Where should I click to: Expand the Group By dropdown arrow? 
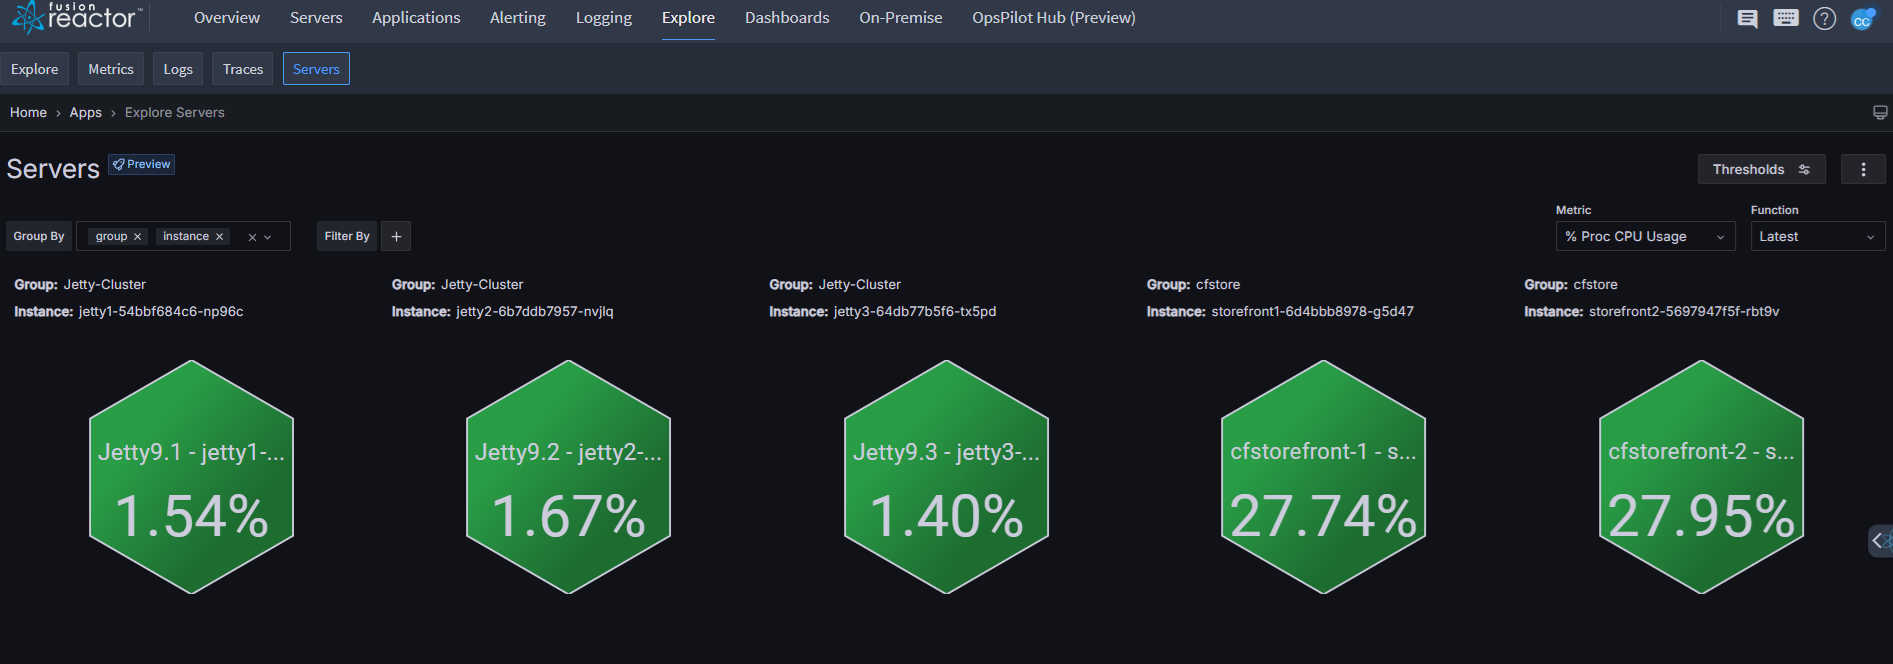click(x=268, y=237)
